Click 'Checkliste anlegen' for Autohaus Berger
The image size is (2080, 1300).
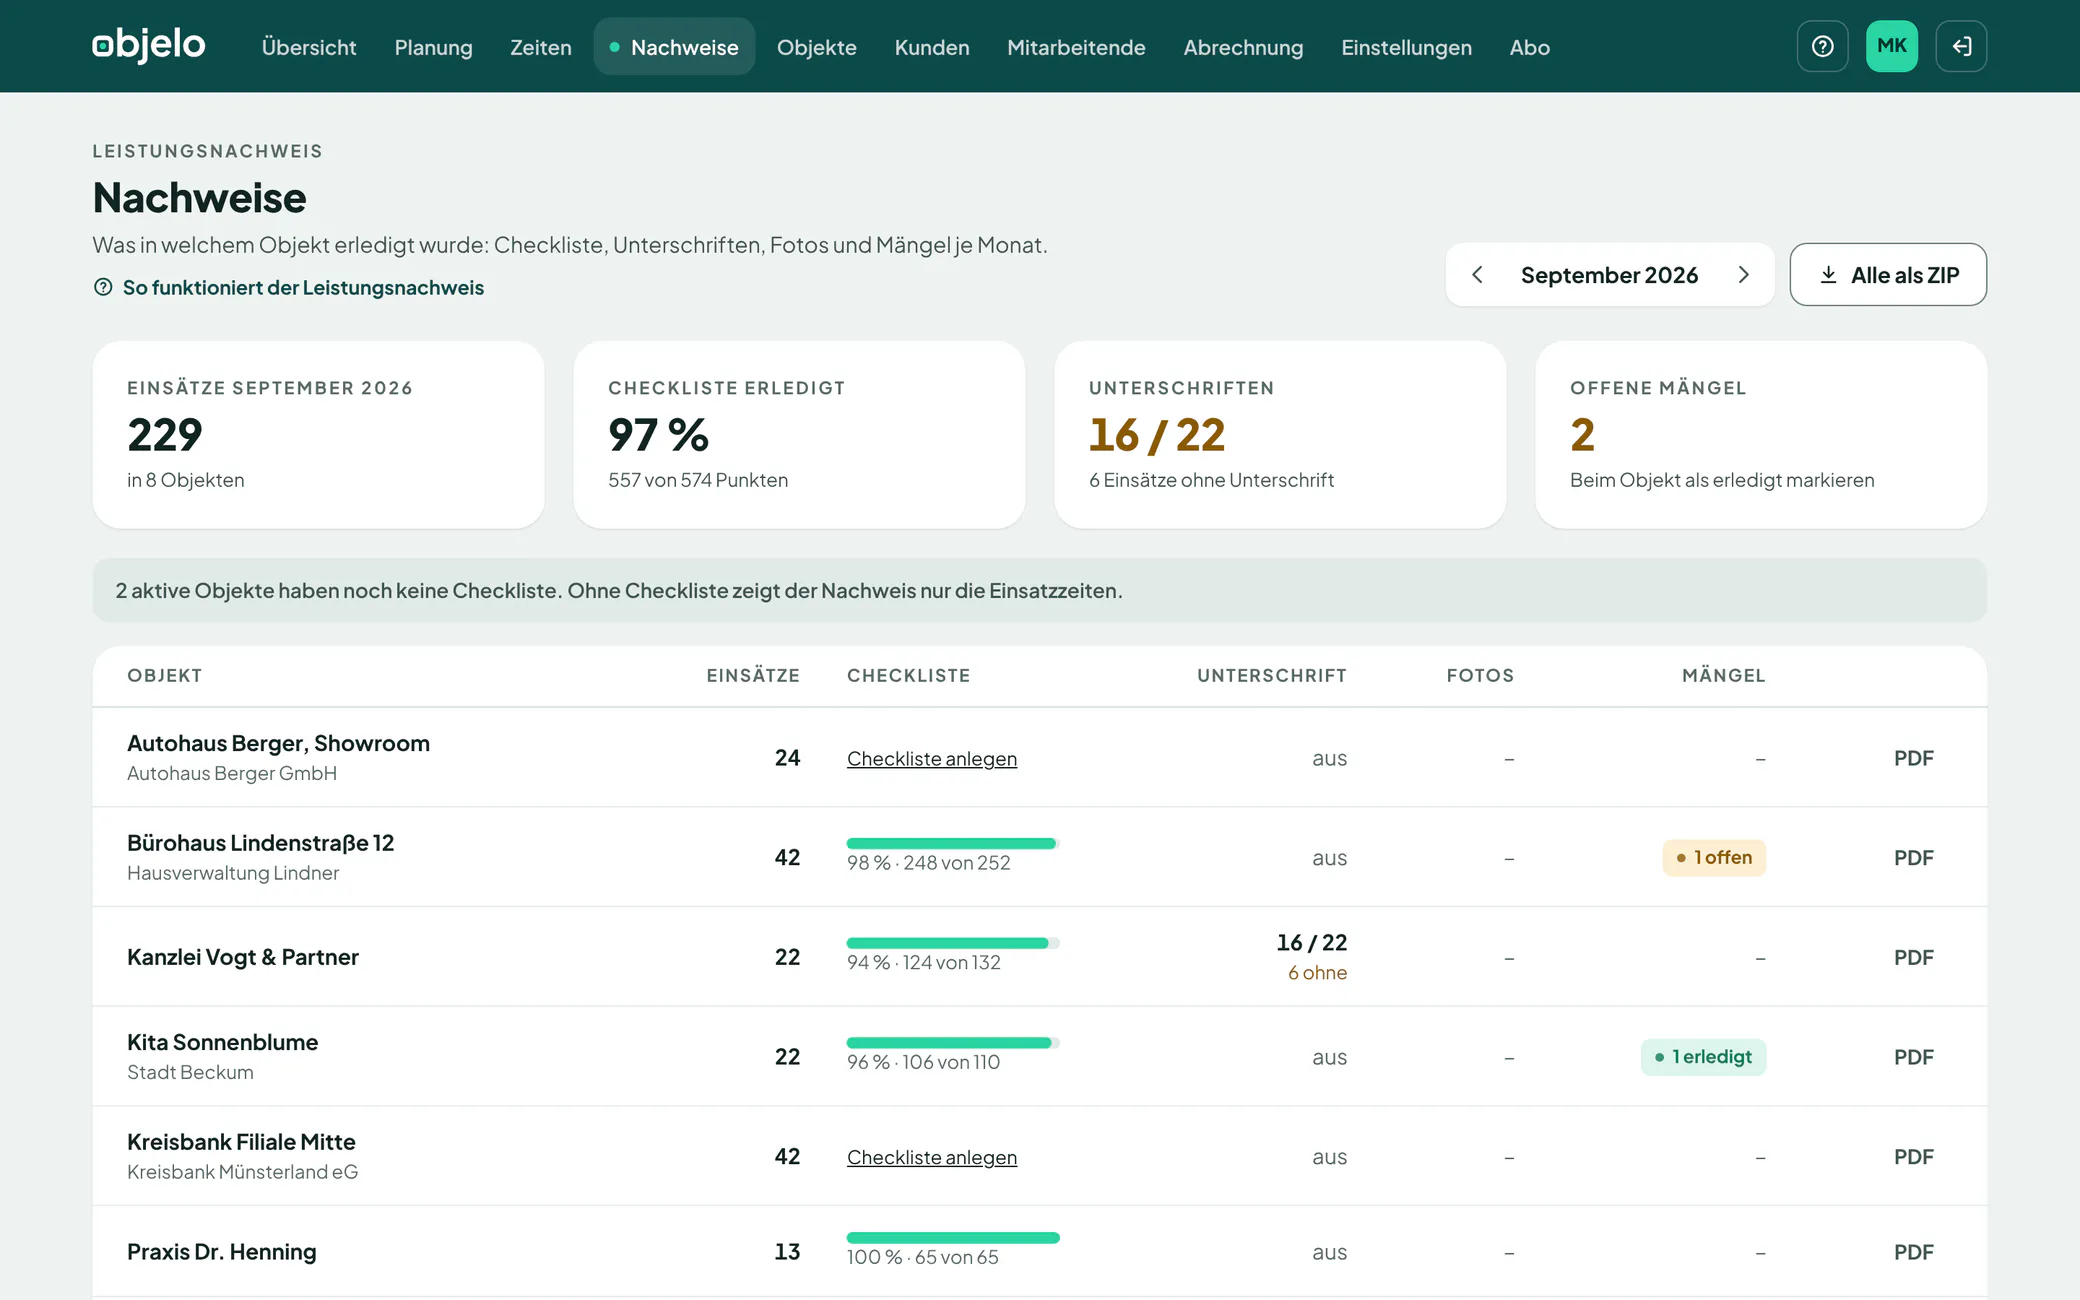click(932, 759)
